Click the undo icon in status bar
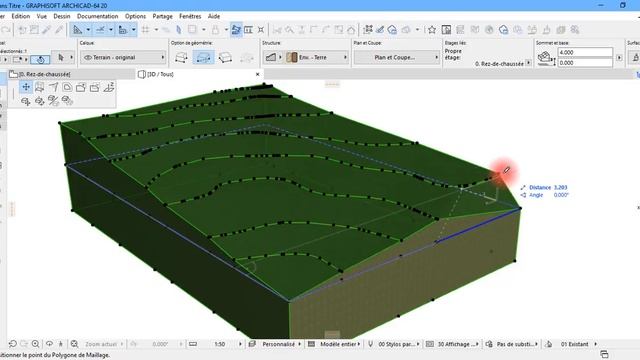 13,344
